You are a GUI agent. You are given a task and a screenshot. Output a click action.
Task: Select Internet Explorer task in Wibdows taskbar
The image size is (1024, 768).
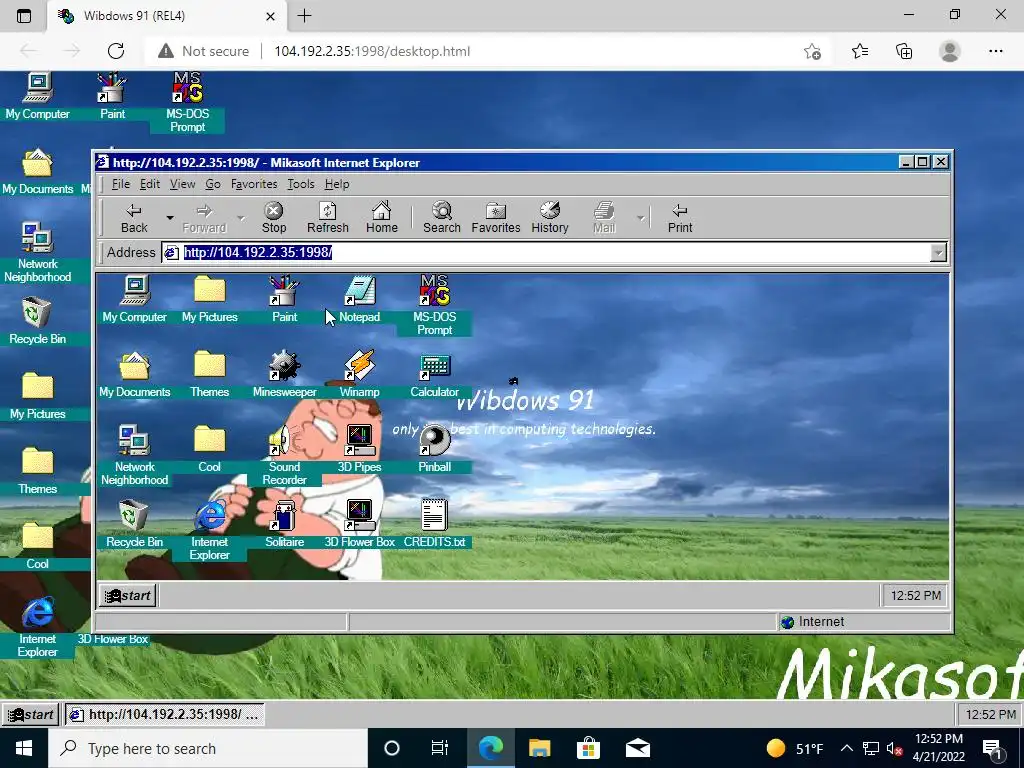(165, 714)
